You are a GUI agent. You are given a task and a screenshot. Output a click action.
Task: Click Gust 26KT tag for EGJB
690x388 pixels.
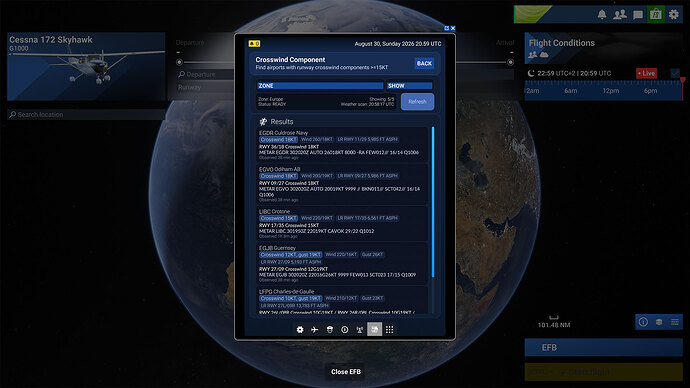(372, 255)
